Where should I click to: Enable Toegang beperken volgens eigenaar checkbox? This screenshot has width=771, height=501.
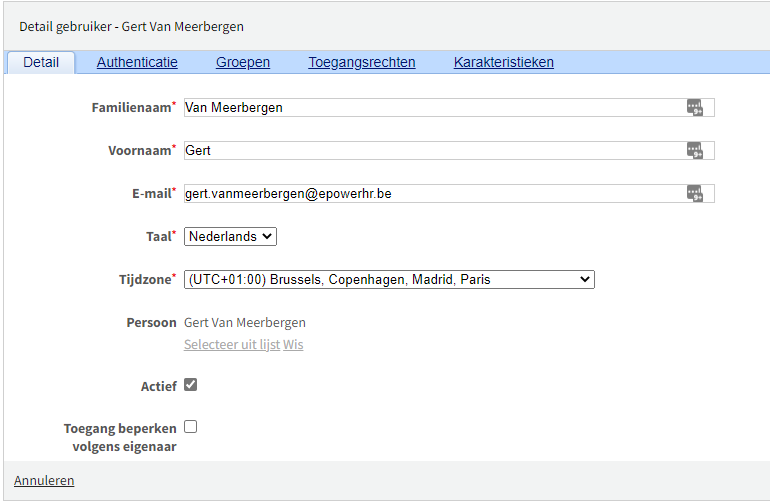pyautogui.click(x=191, y=427)
